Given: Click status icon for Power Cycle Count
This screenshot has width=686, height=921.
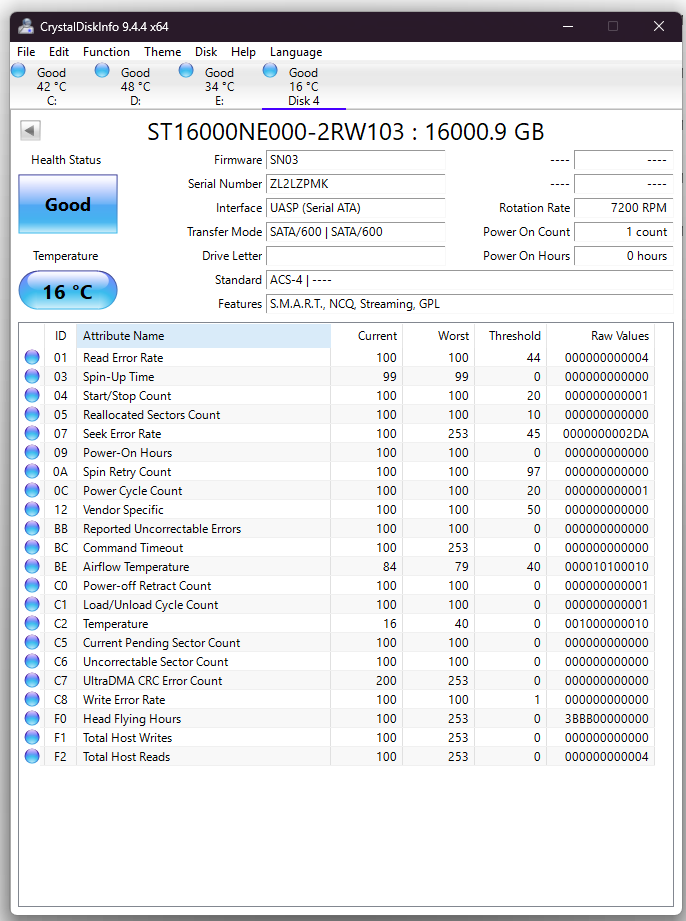Looking at the screenshot, I should 32,490.
